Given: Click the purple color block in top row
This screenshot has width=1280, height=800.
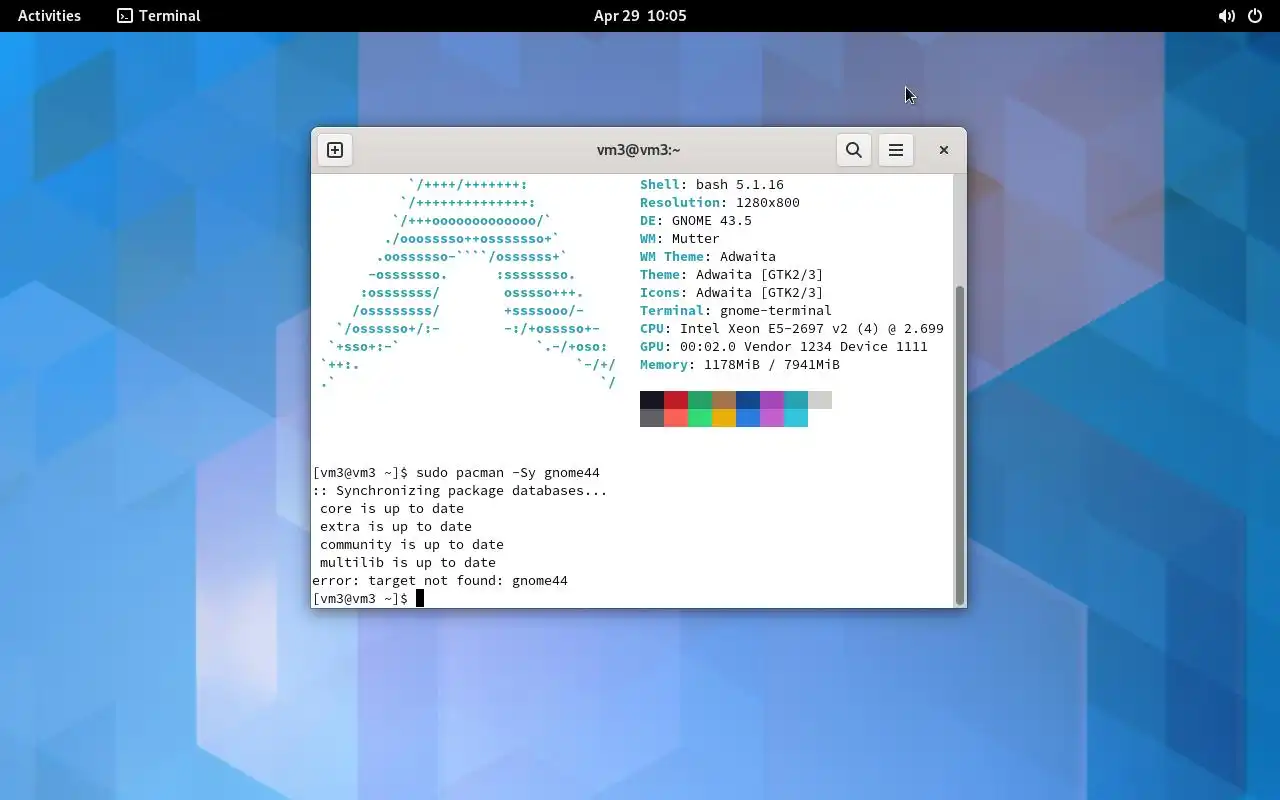Looking at the screenshot, I should [x=772, y=400].
